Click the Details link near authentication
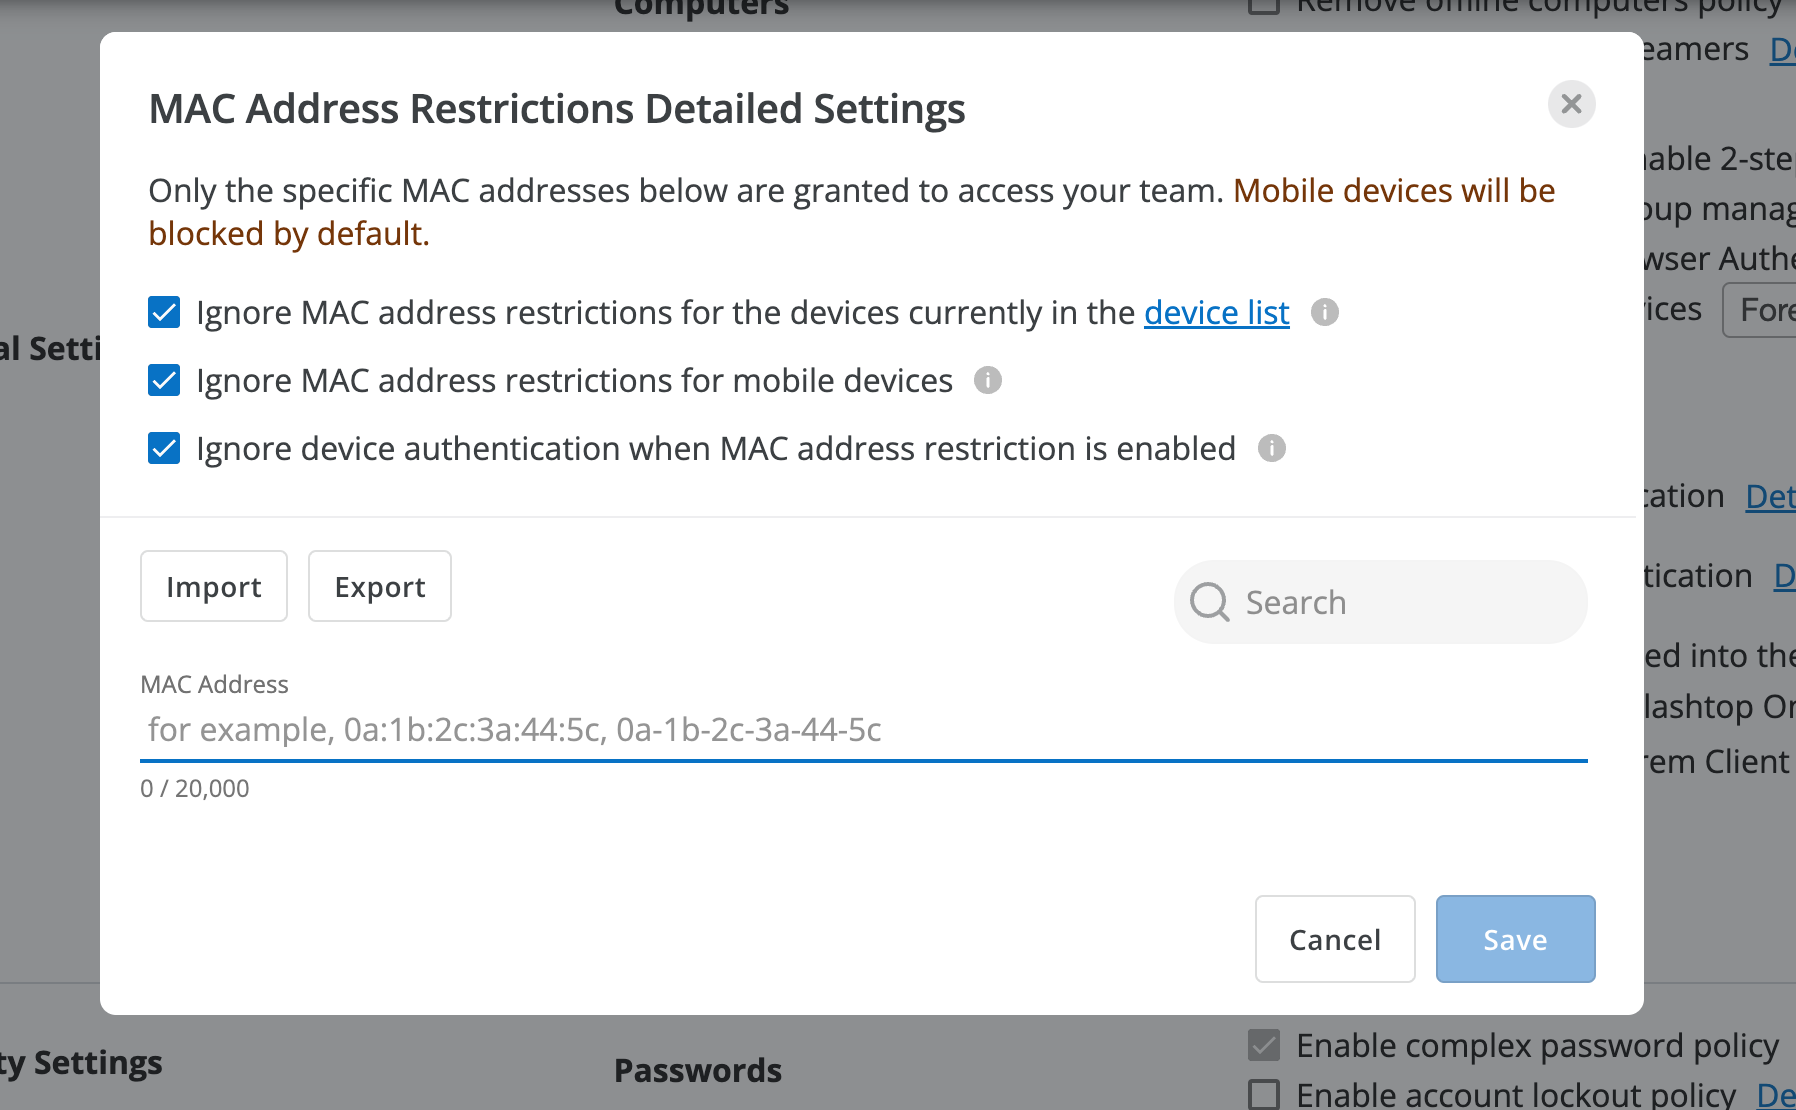1796x1110 pixels. pos(1770,497)
